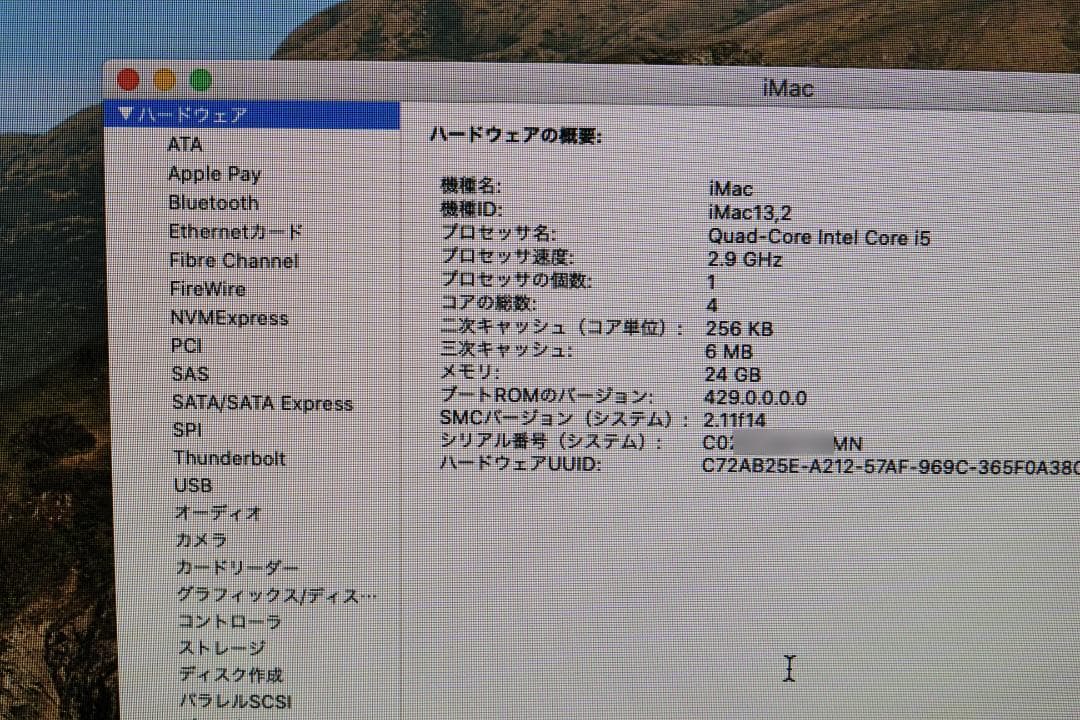Open the SAS hardware section
This screenshot has width=1080, height=720.
[x=190, y=374]
